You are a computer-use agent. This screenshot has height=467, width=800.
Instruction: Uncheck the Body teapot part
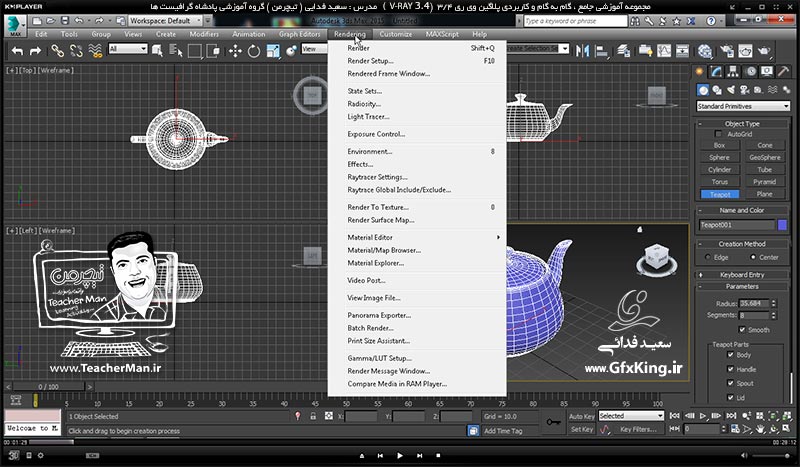tap(730, 355)
